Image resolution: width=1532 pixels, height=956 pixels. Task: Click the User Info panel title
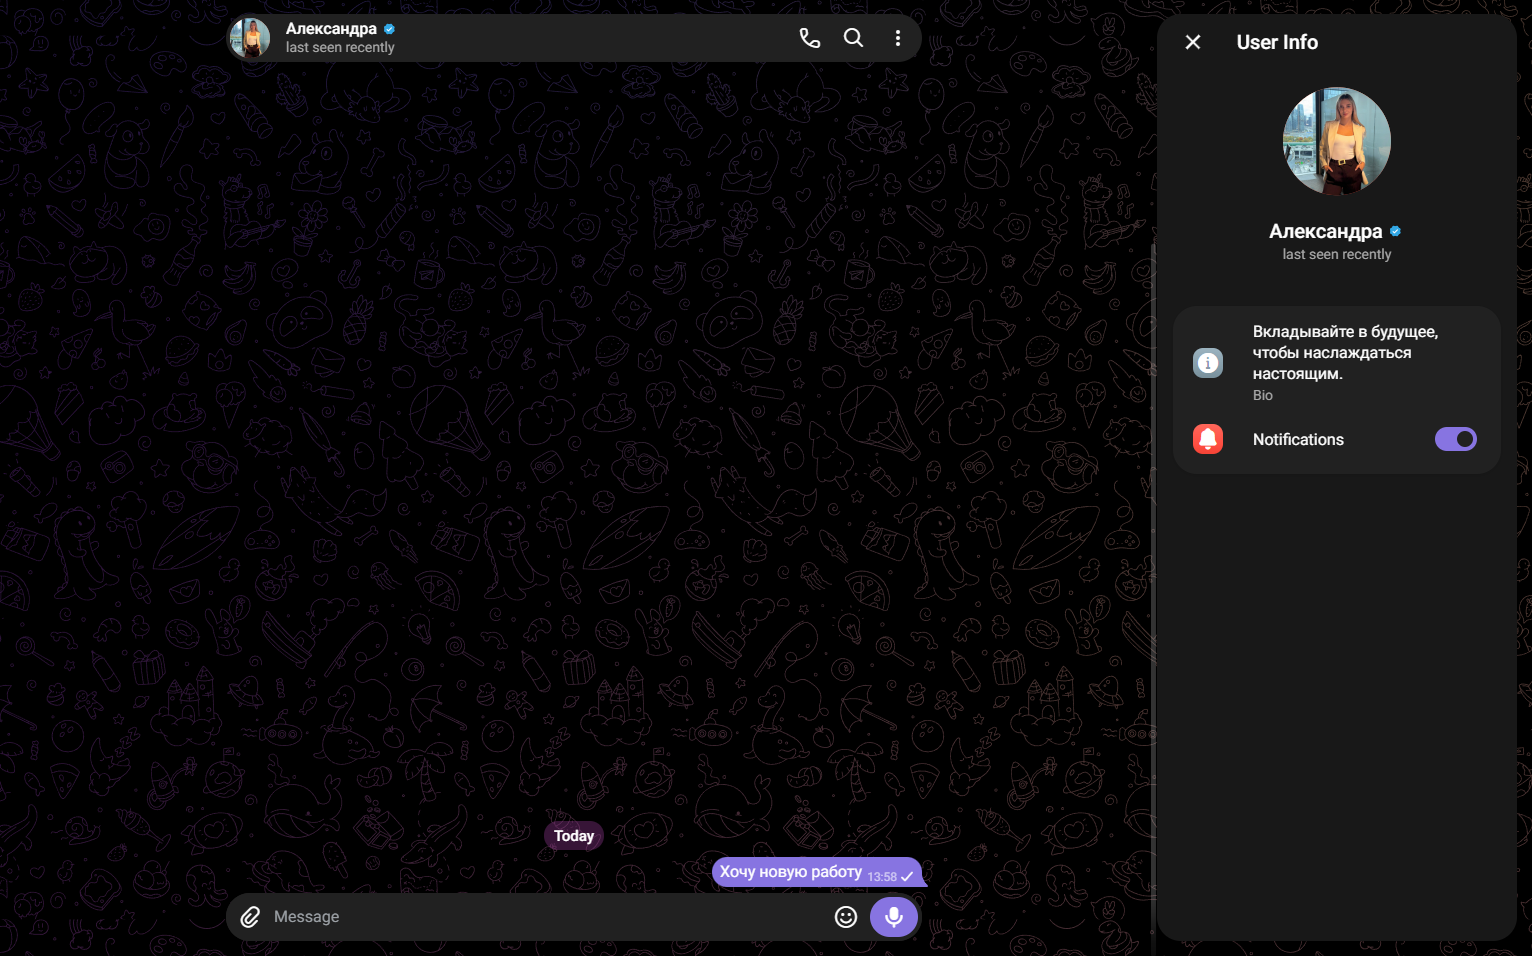point(1277,42)
